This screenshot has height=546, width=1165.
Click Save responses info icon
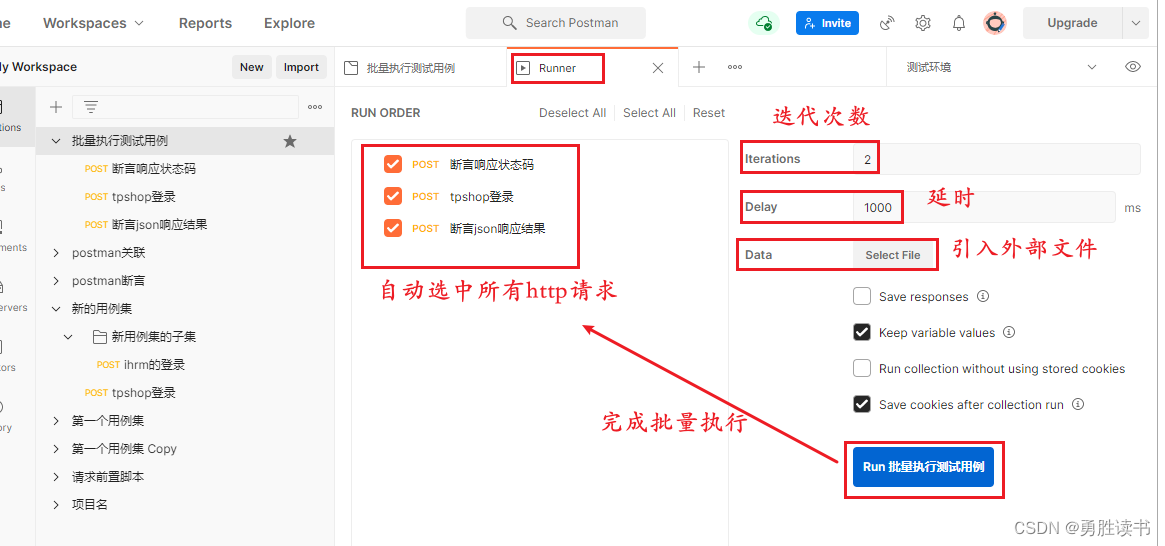[x=983, y=296]
